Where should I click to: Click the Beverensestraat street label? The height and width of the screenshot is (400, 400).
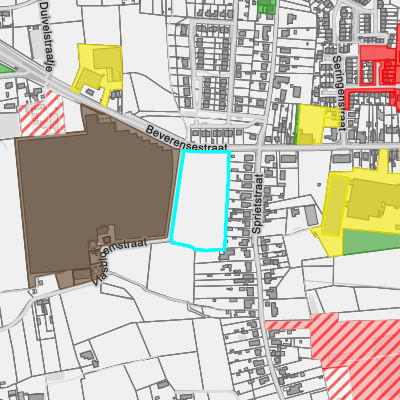click(187, 138)
